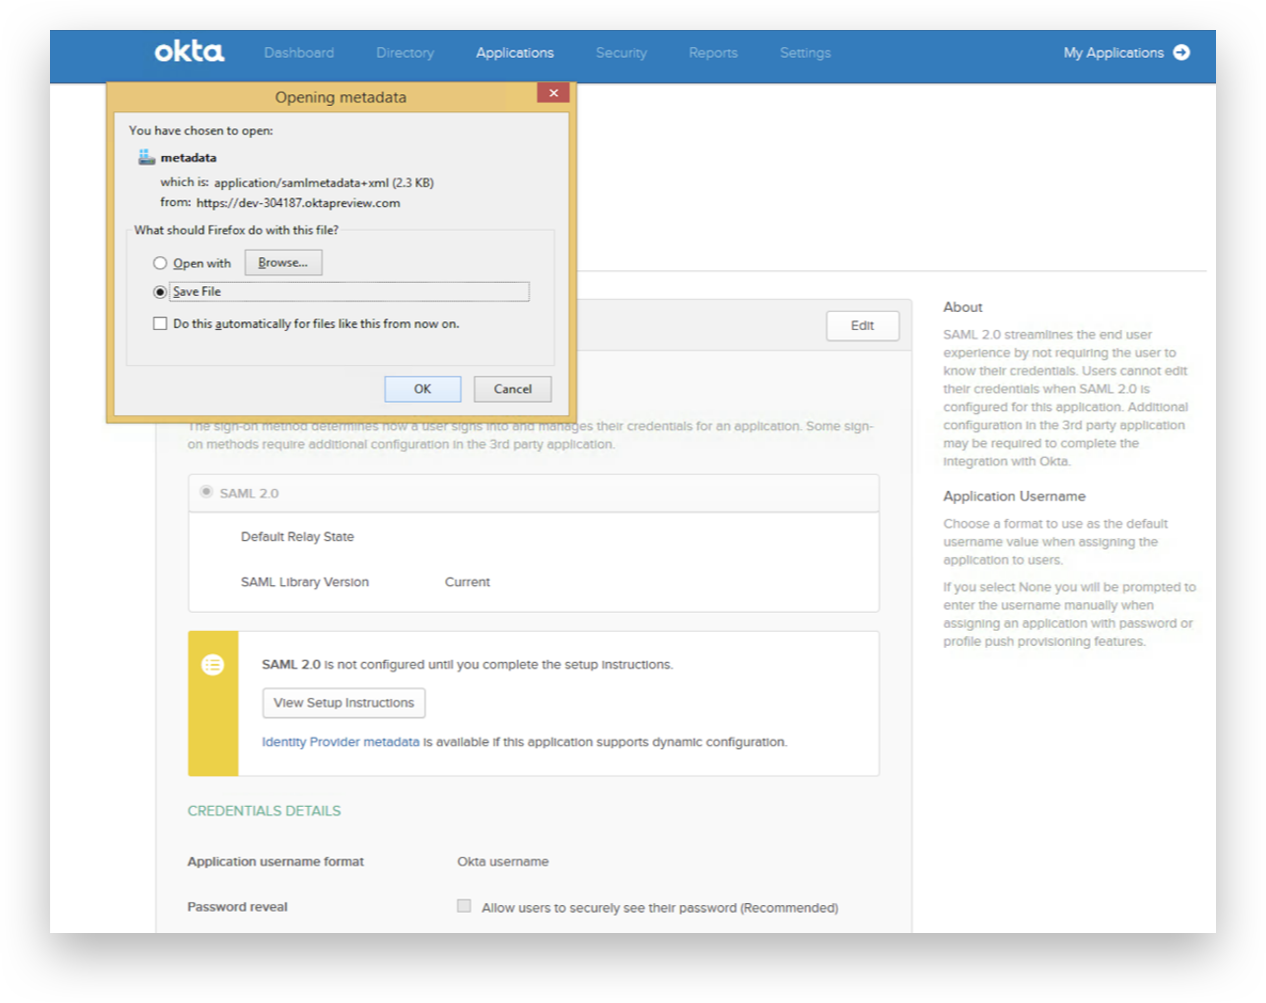Click the Okta logo
Screen dimensions: 1266x1003
(x=189, y=52)
